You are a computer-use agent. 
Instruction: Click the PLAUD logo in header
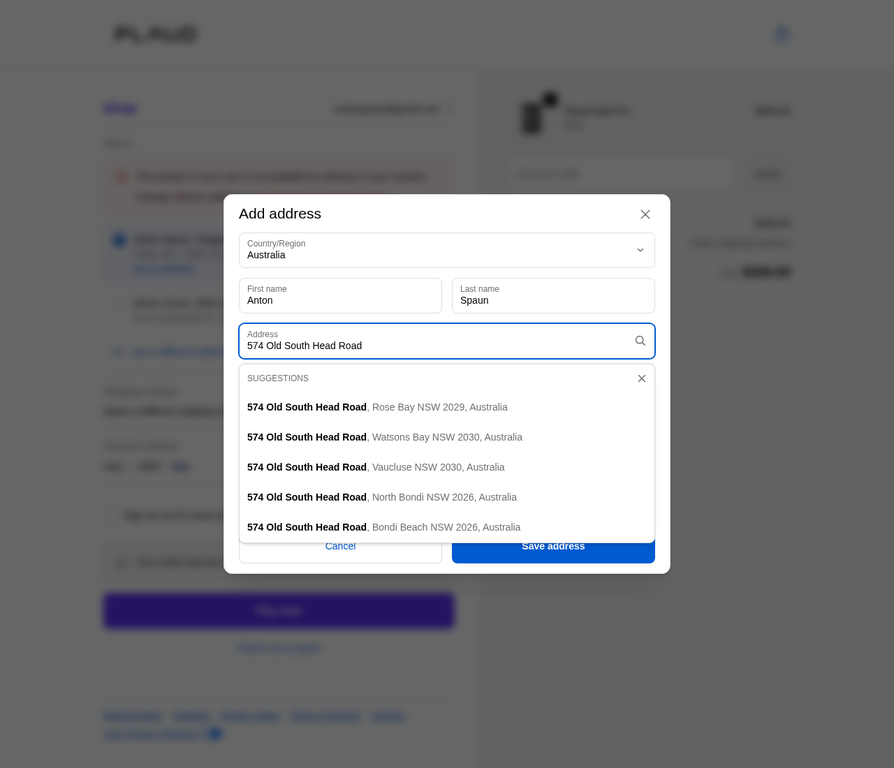155,34
